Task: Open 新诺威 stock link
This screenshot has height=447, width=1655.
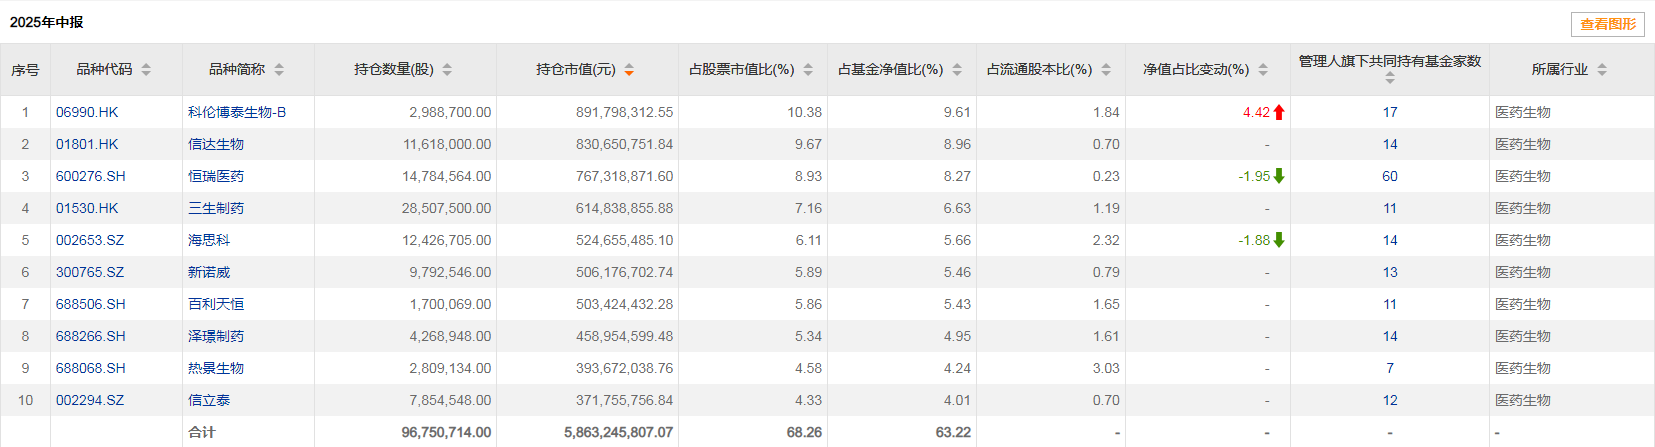Action: pyautogui.click(x=209, y=272)
